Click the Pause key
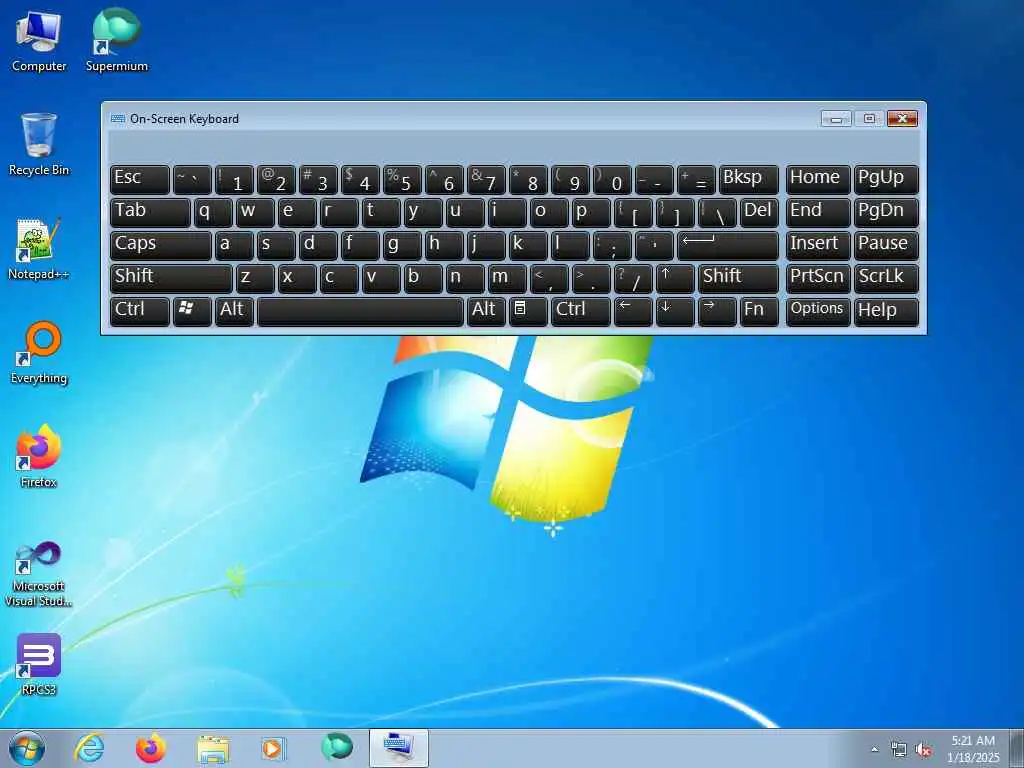Screen dimensions: 1024x768 [886, 246]
